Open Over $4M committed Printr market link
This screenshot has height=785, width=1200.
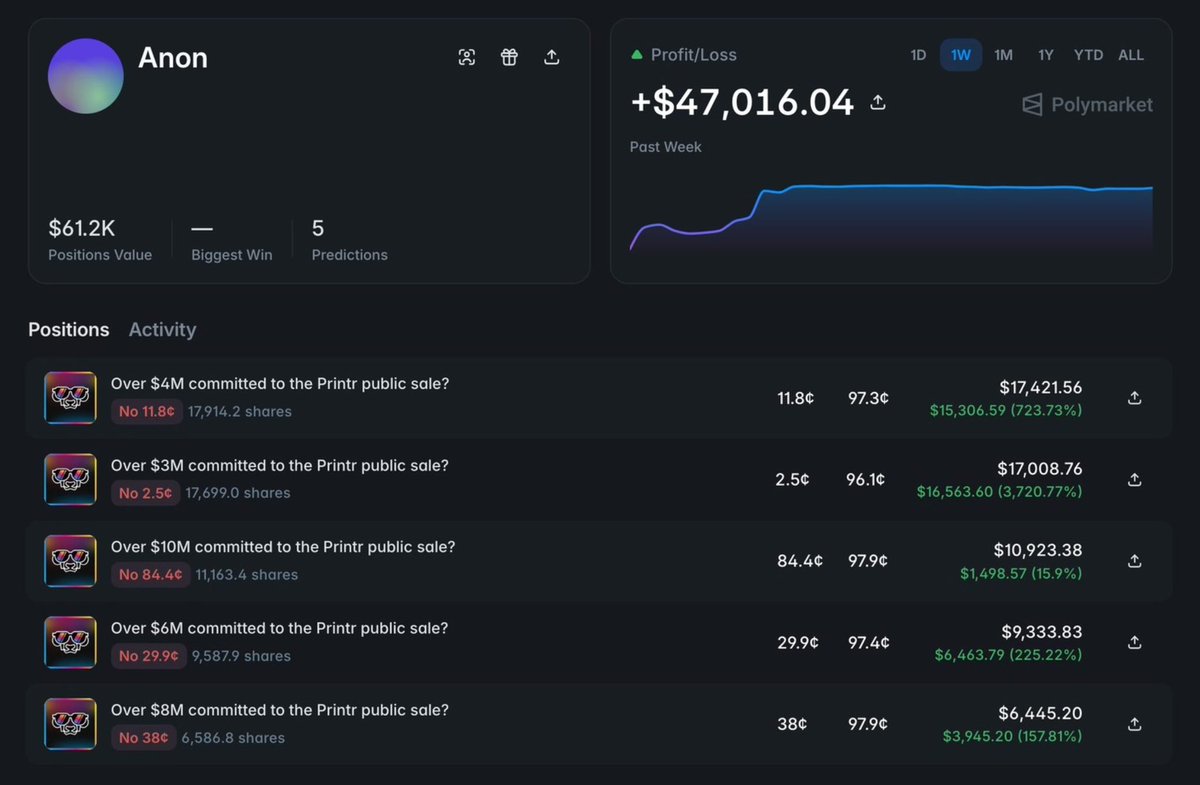[x=280, y=384]
